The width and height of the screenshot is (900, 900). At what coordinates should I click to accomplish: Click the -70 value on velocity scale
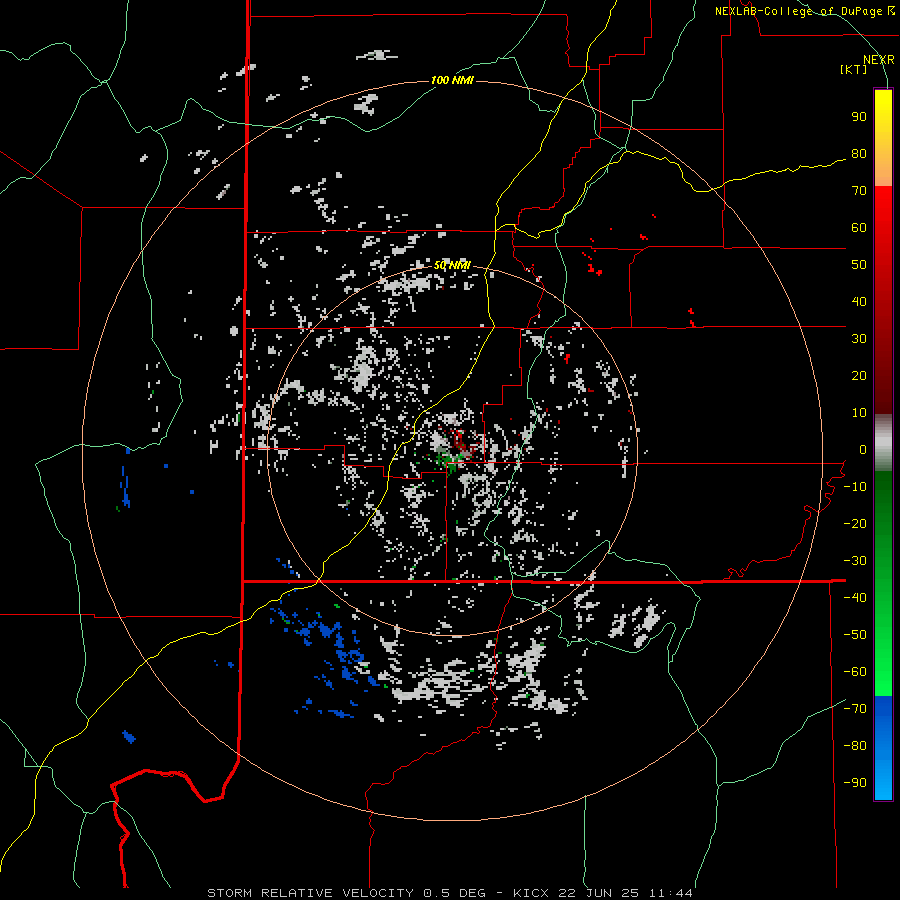point(855,709)
